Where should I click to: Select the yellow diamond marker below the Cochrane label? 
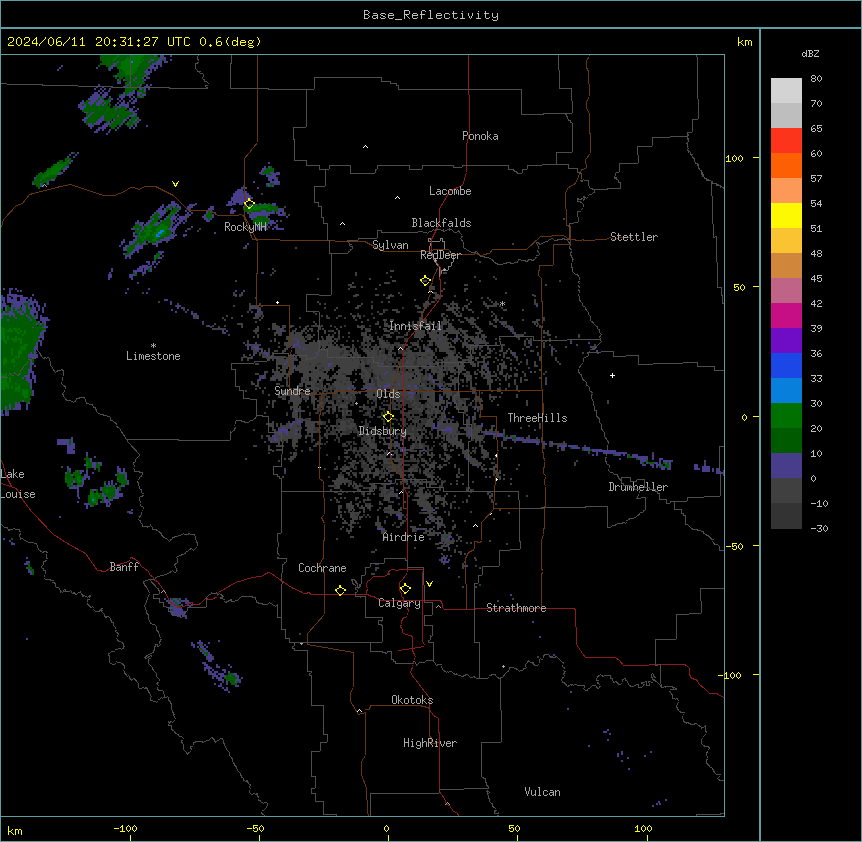tap(340, 590)
